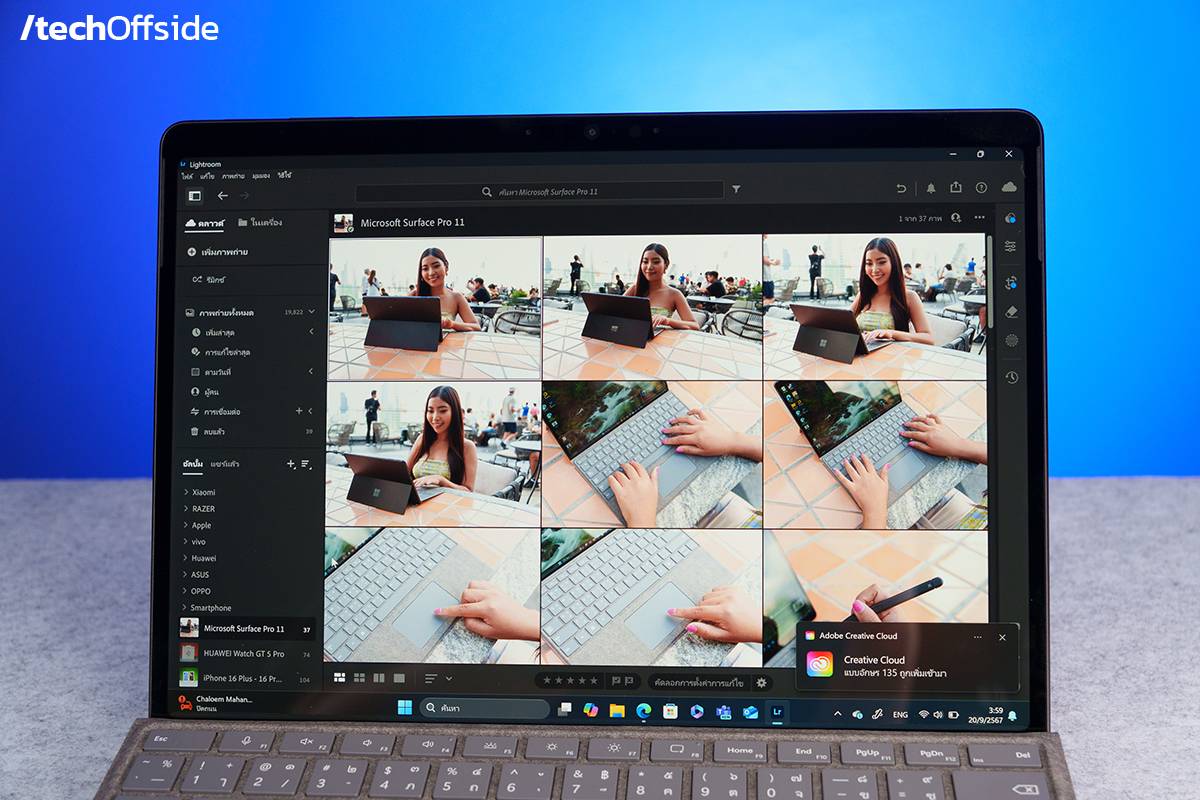Switch to the คลาวด์ (Cloud) tab
This screenshot has height=800, width=1200.
[x=204, y=223]
